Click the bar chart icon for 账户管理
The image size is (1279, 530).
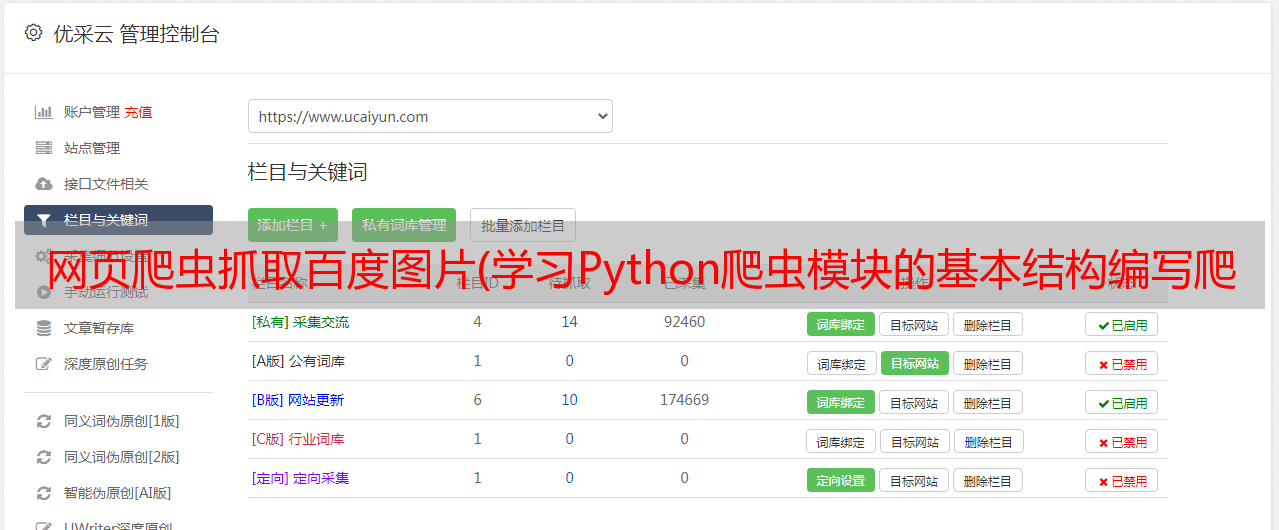click(43, 112)
